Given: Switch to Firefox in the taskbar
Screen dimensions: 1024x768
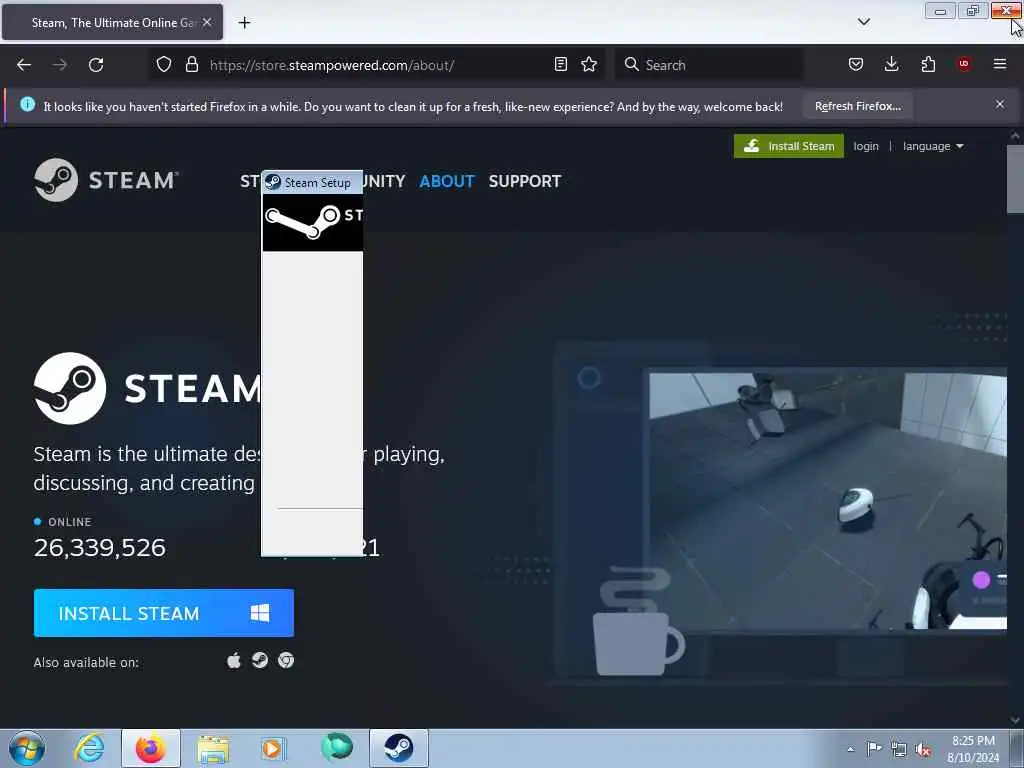Looking at the screenshot, I should pos(151,748).
